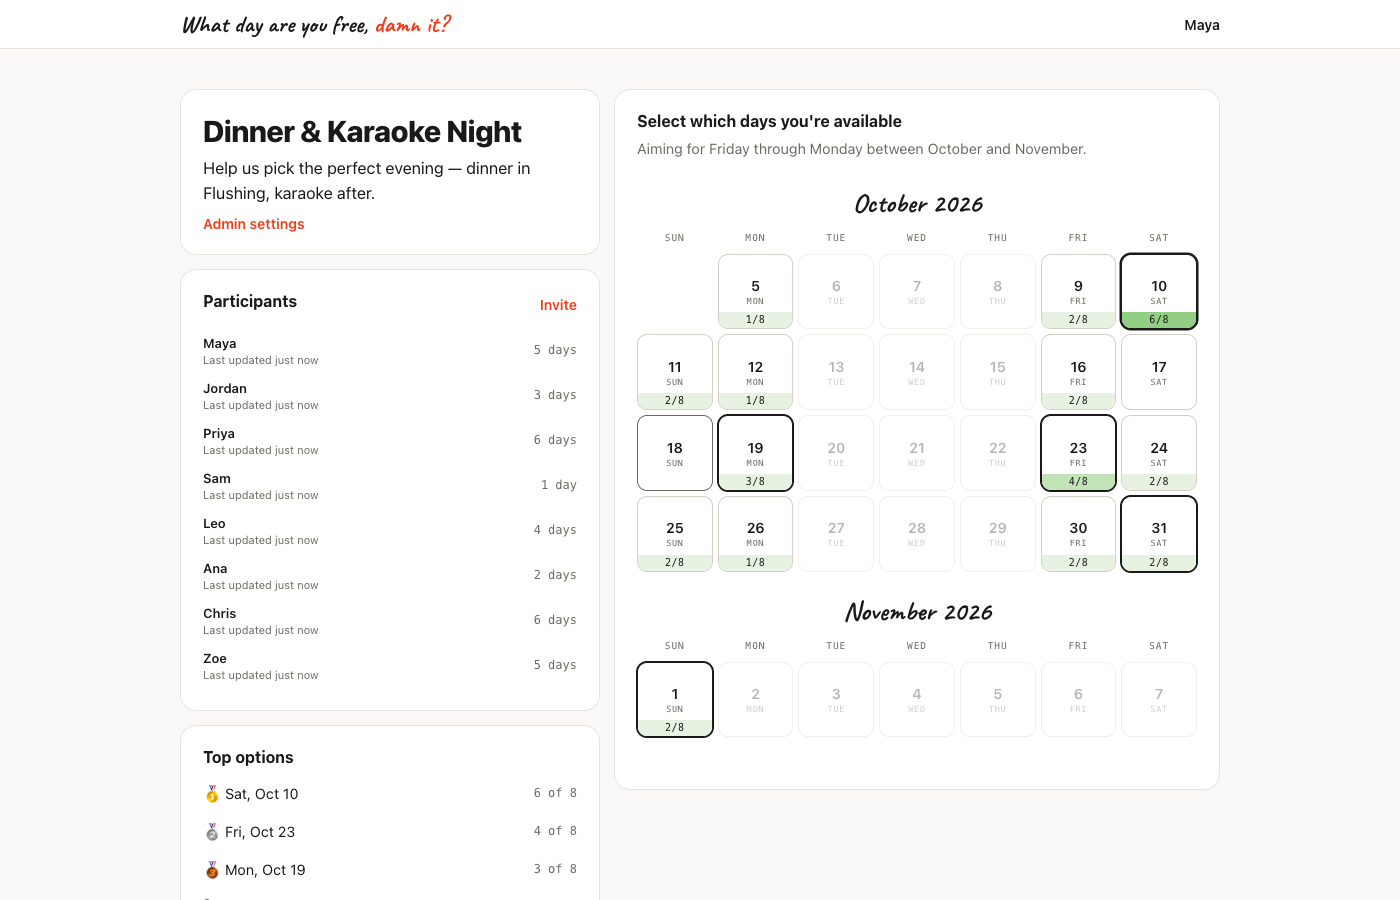This screenshot has height=900, width=1400.
Task: Select Zoe in the participants list
Action: click(390, 666)
